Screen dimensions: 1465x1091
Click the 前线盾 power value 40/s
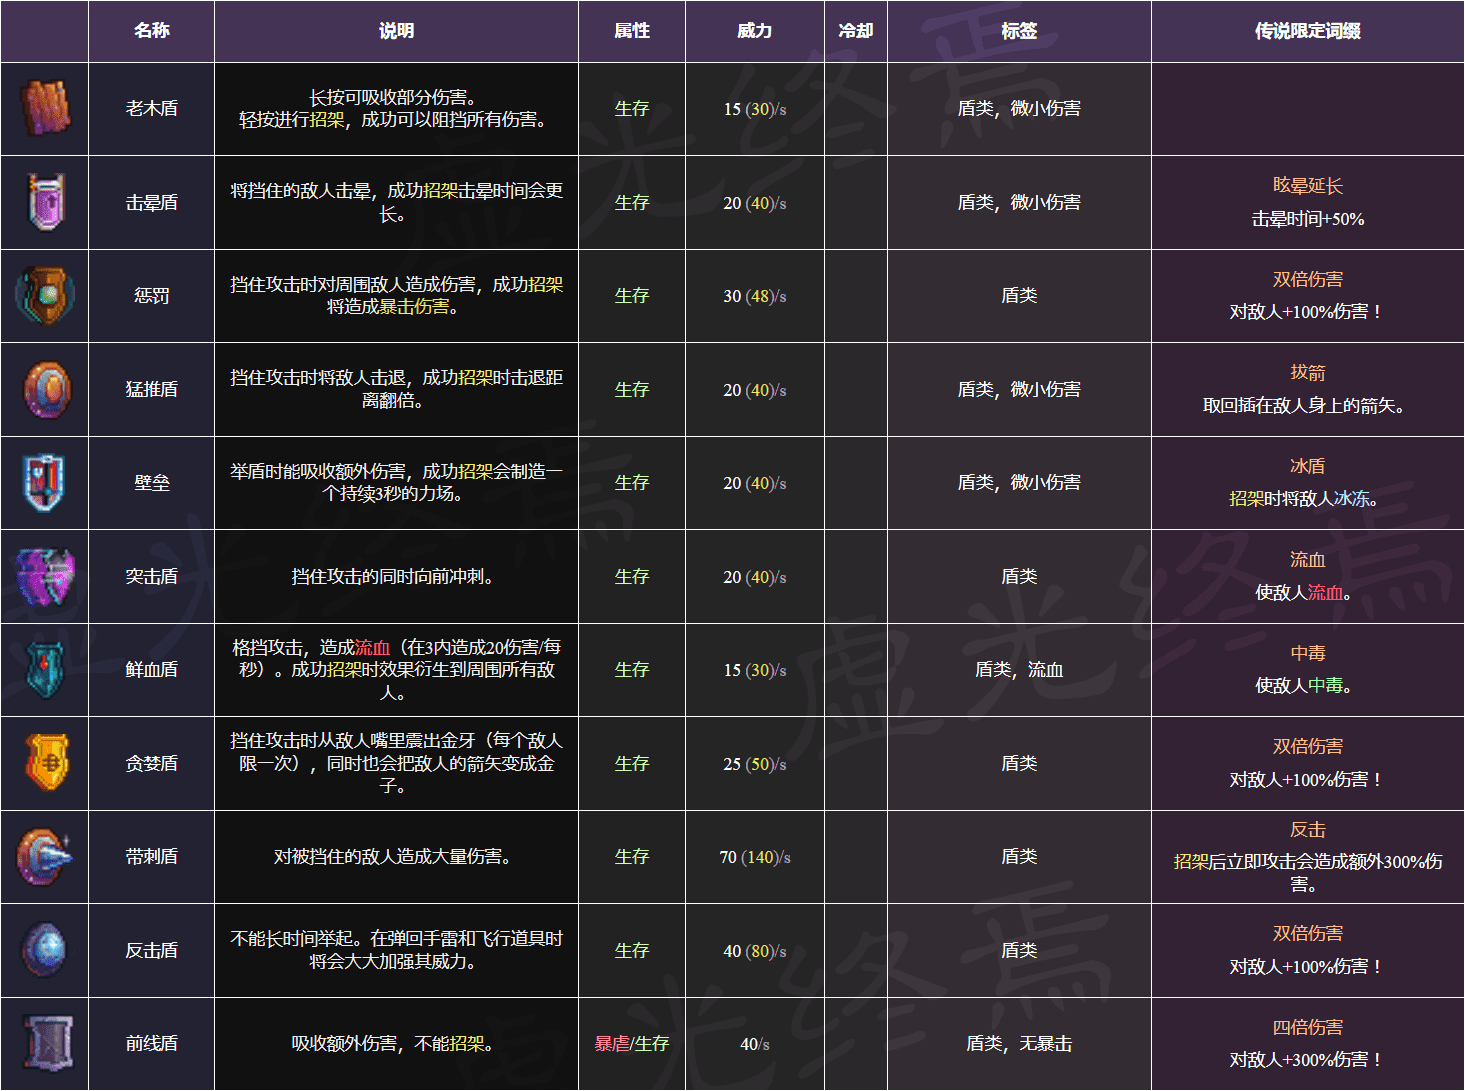(x=755, y=1045)
